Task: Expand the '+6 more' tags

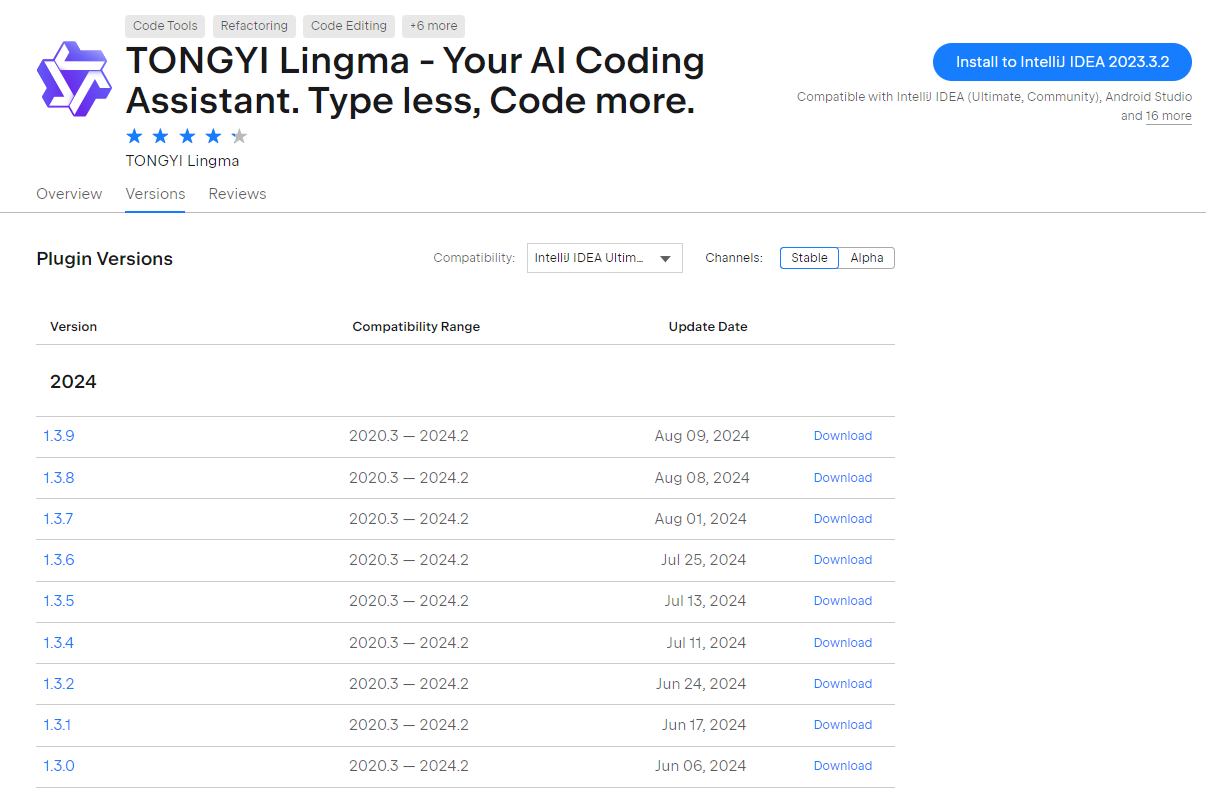Action: (433, 26)
